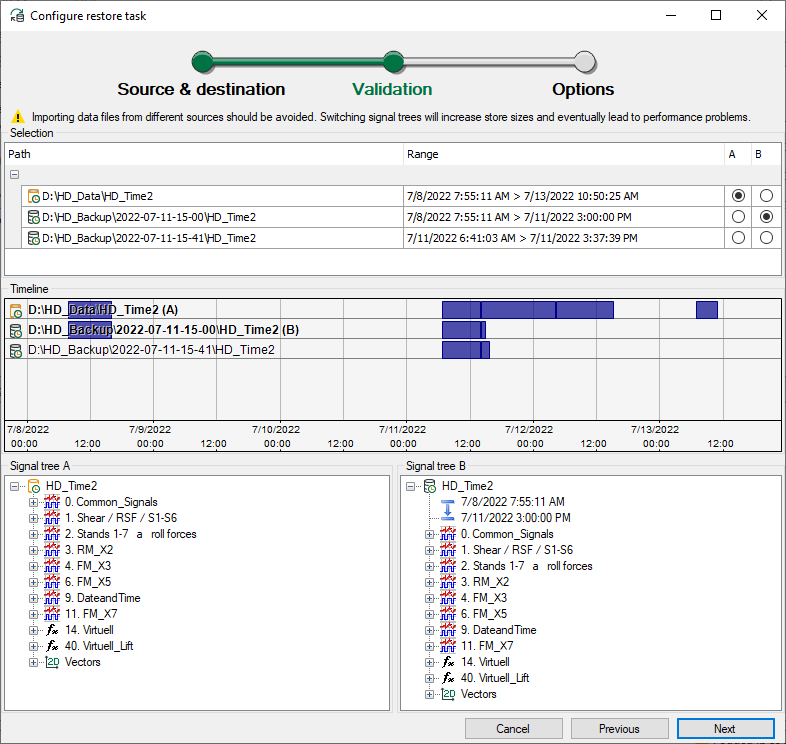
Task: Click the Range column header
Action: pos(422,154)
